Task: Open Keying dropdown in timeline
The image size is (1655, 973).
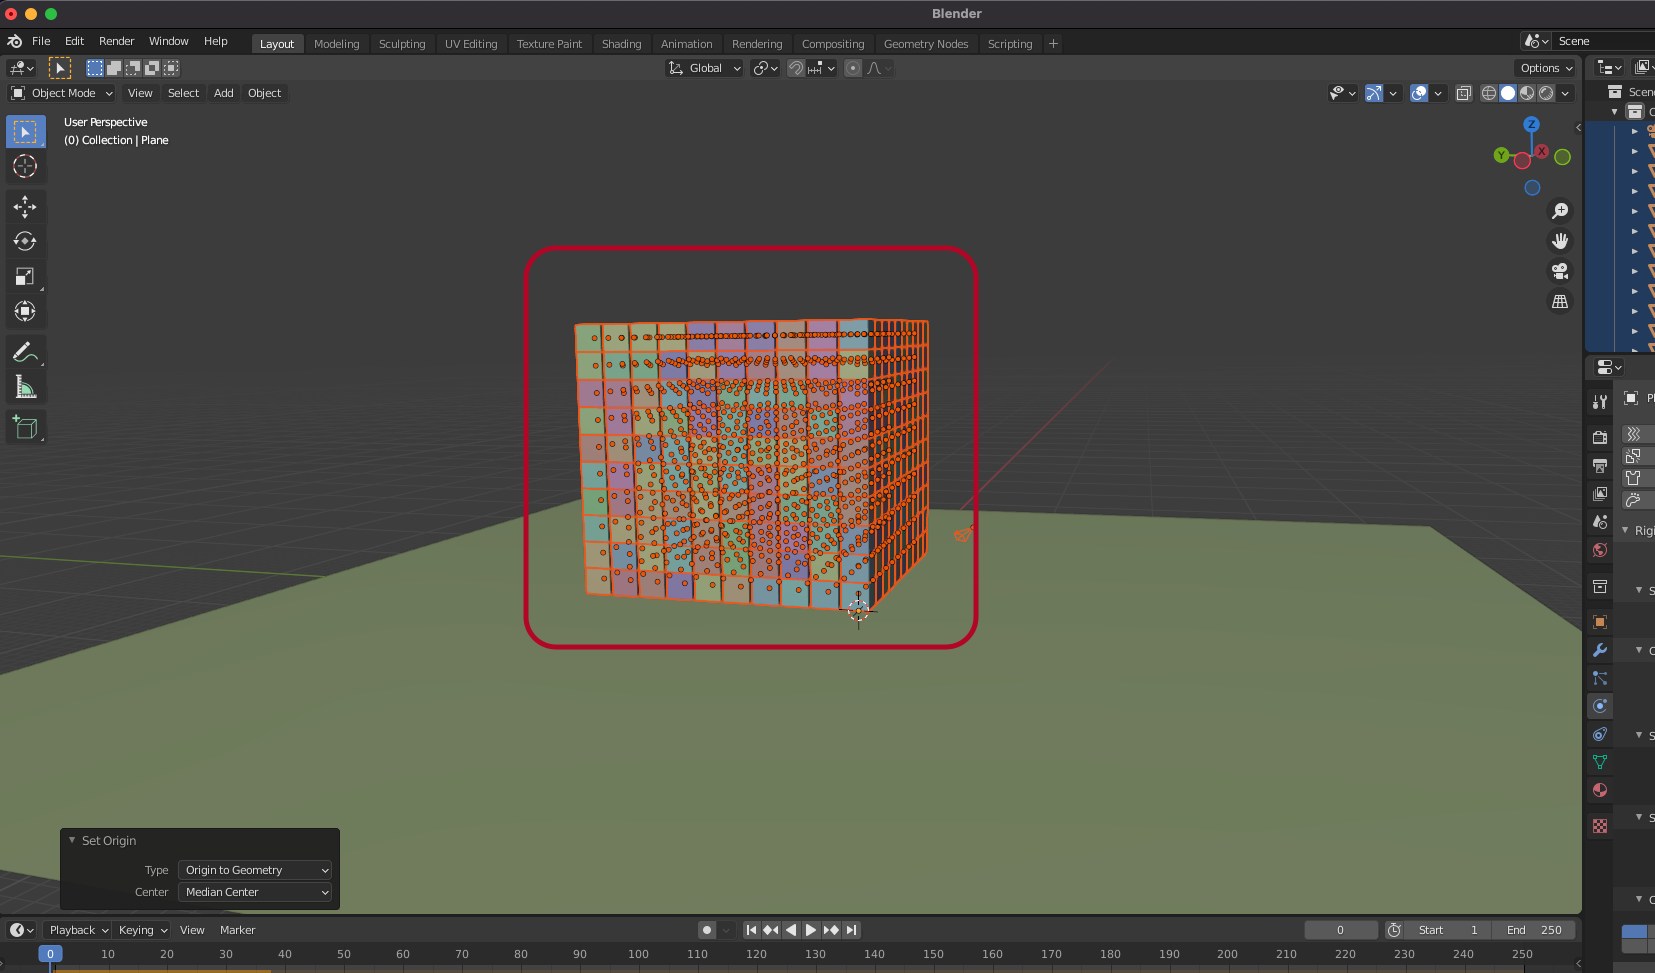Action: pos(141,930)
